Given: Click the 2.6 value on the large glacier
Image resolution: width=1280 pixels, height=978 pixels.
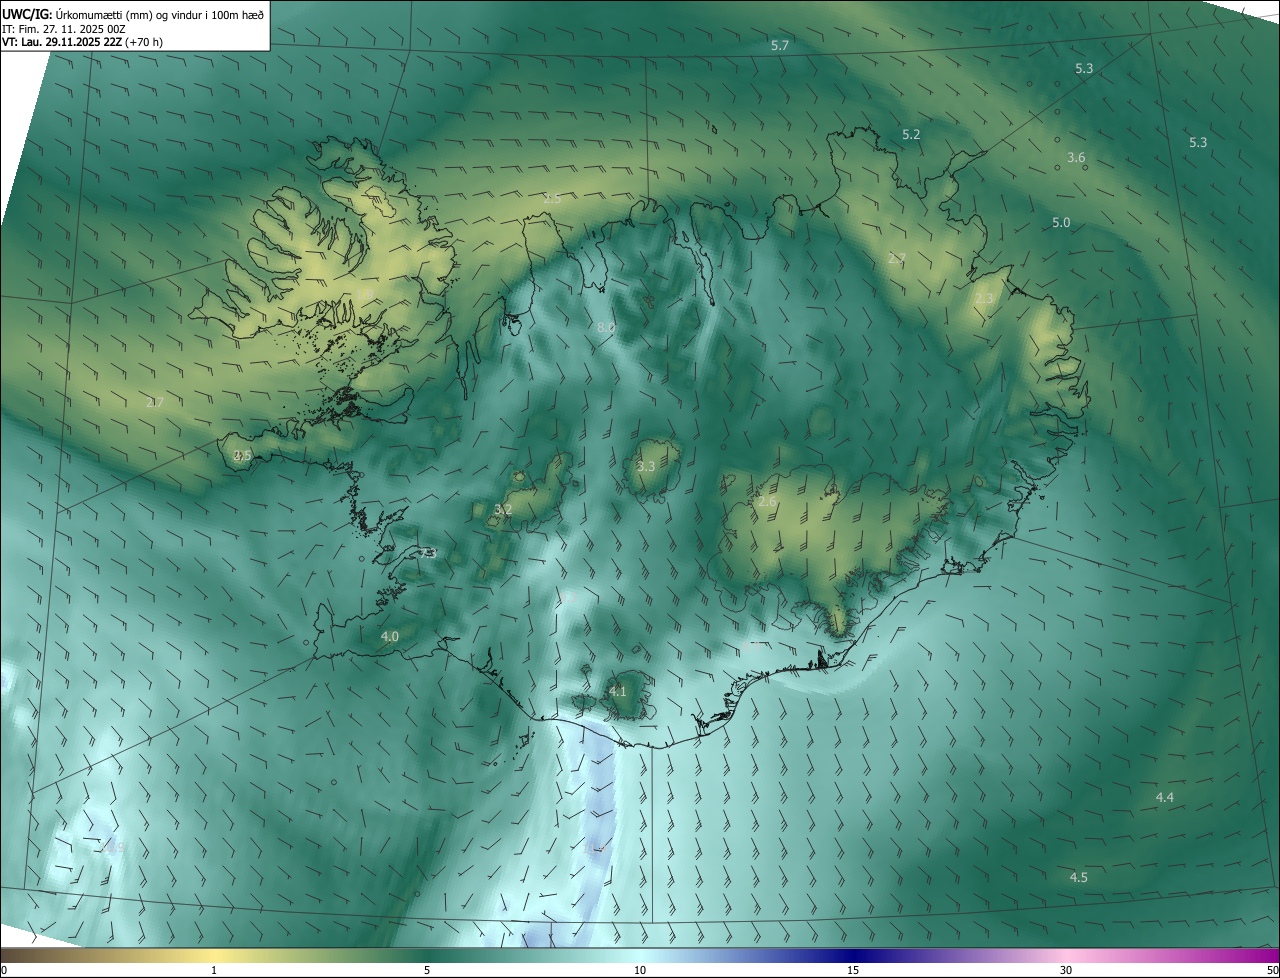Looking at the screenshot, I should click(767, 502).
